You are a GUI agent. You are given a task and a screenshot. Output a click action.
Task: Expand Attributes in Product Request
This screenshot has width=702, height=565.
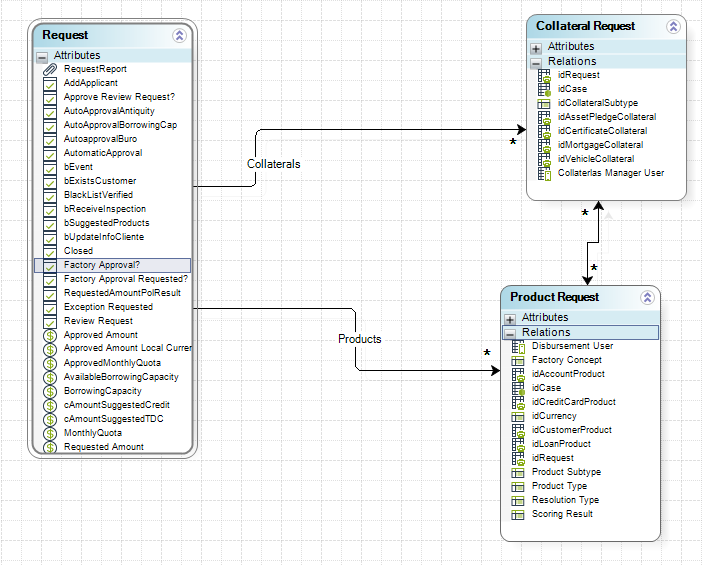[x=510, y=319]
